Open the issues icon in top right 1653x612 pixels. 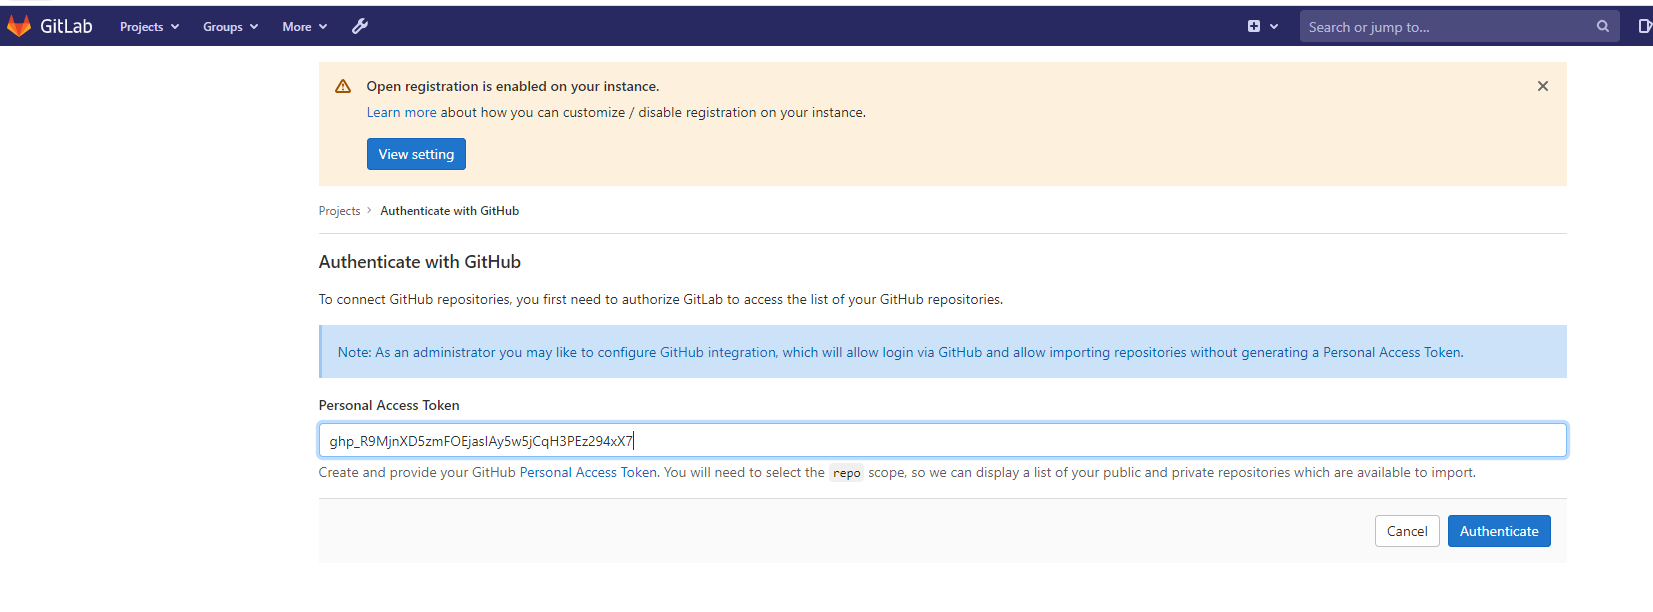[x=1644, y=26]
